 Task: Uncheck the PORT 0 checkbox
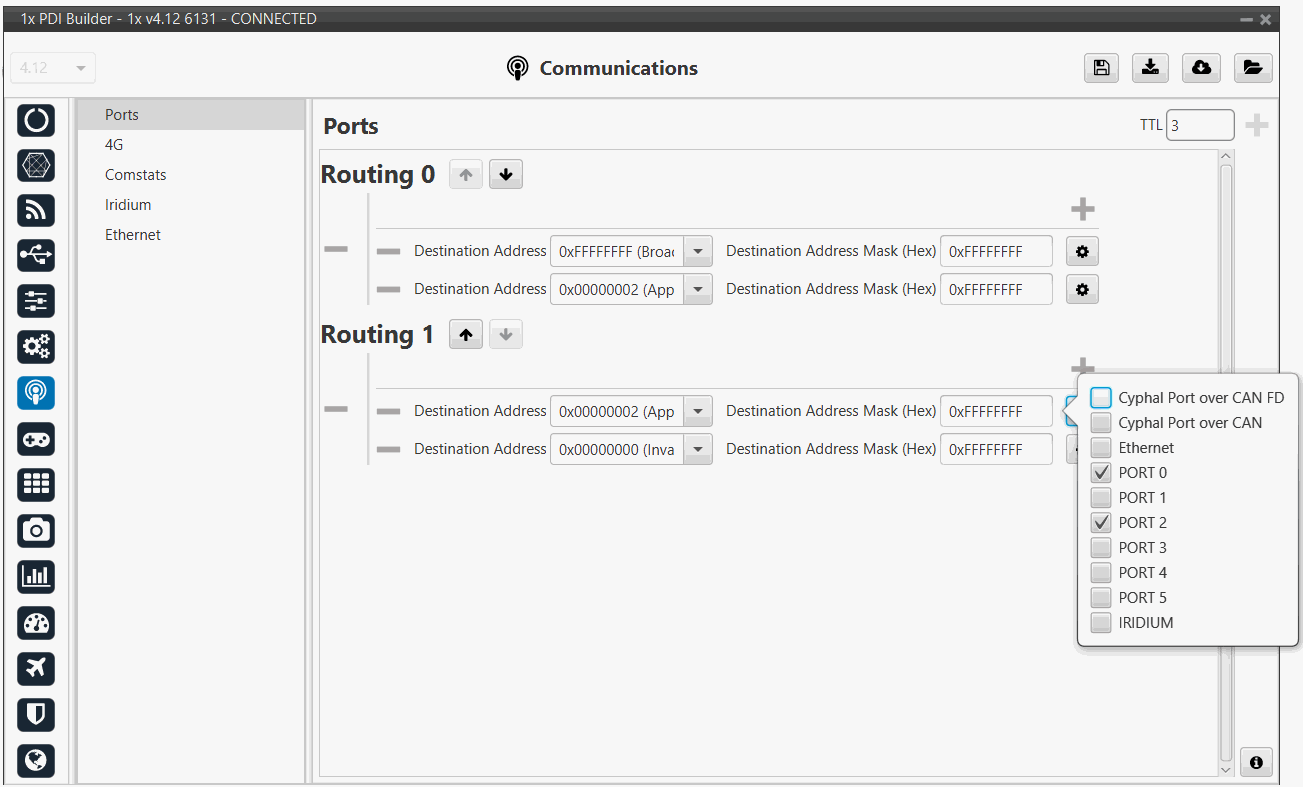click(1101, 473)
